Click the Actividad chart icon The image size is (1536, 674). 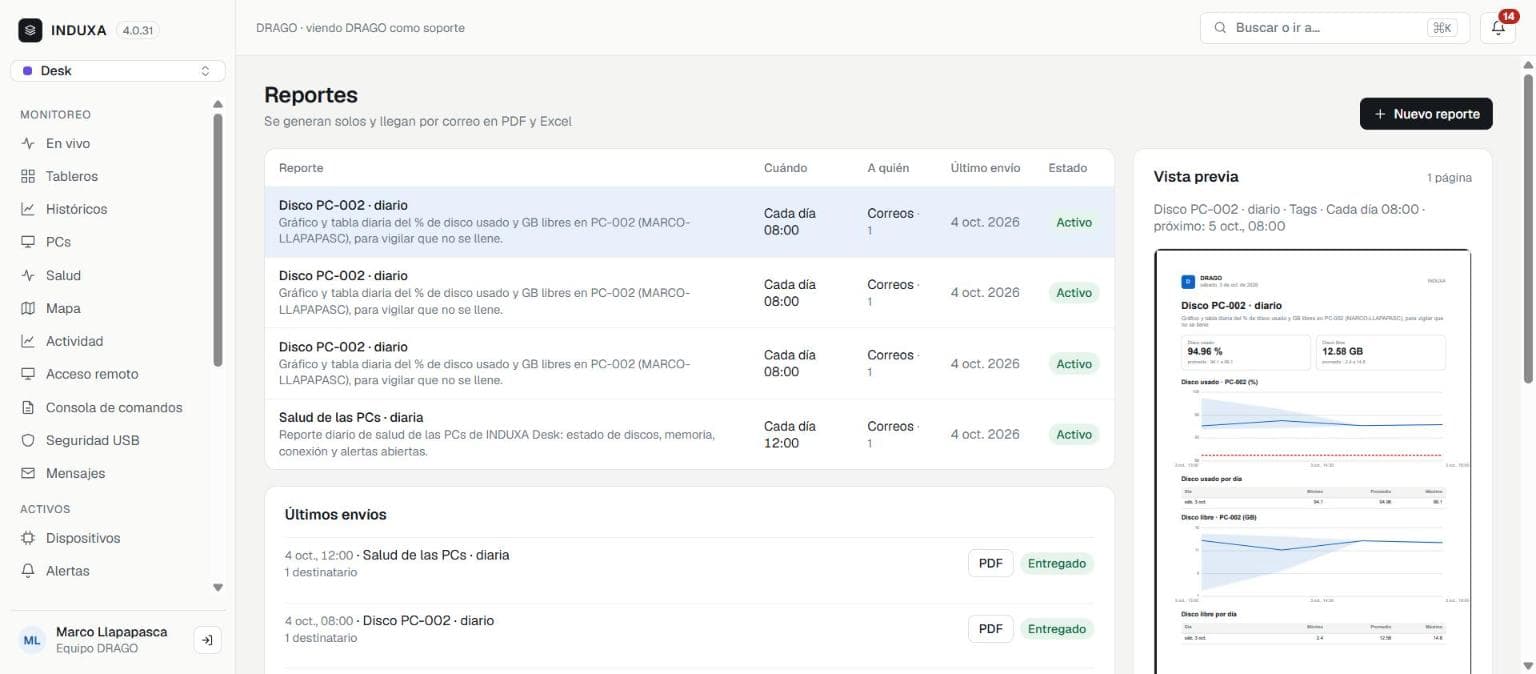[28, 341]
